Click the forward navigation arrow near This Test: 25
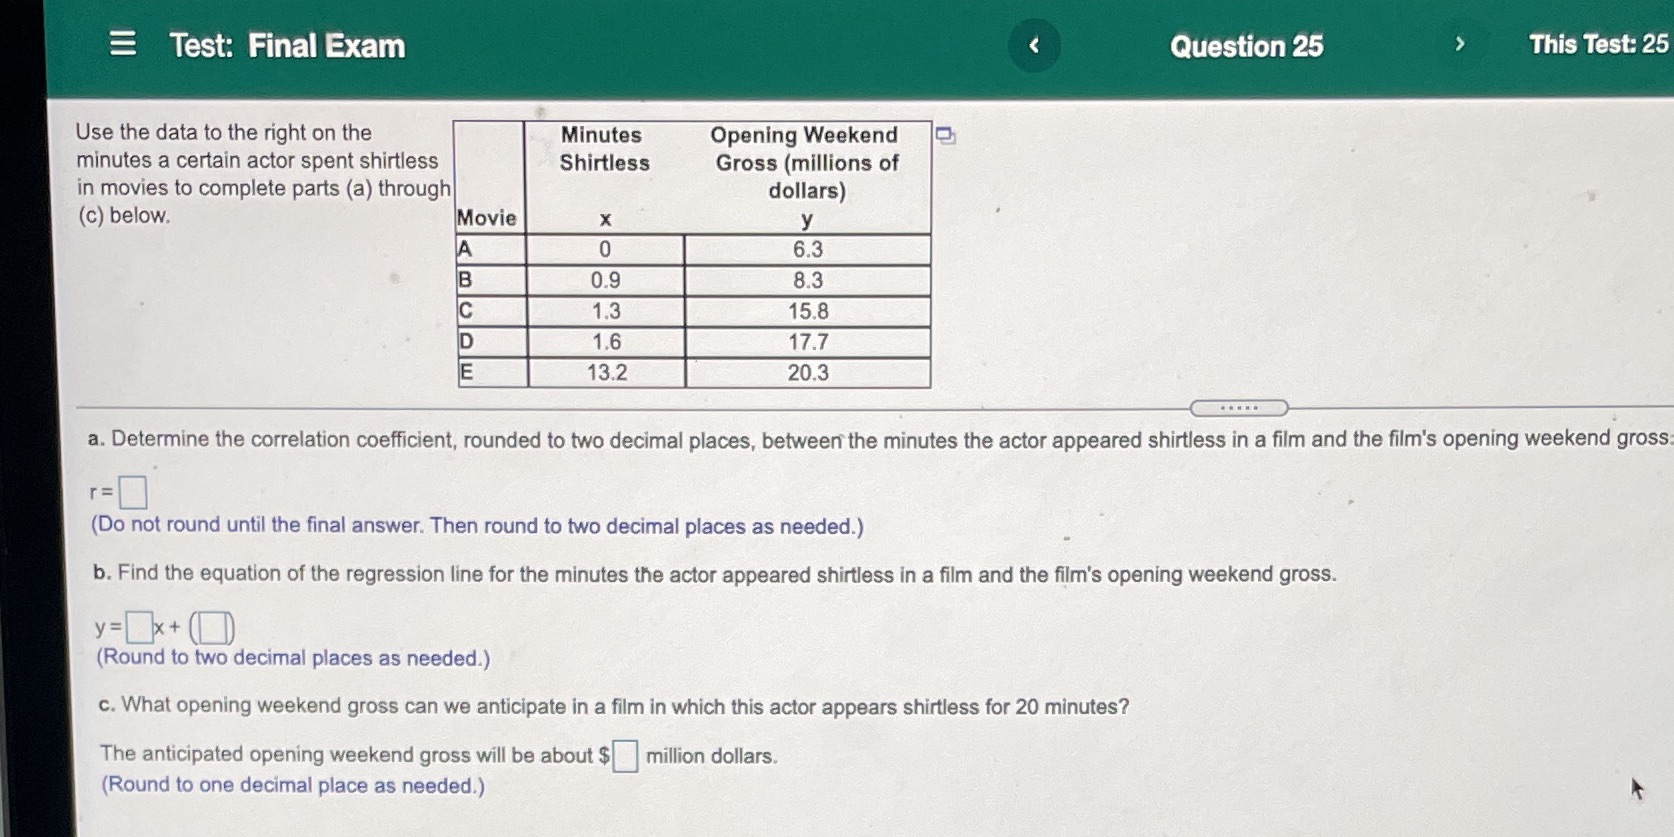This screenshot has height=837, width=1674. (1460, 45)
